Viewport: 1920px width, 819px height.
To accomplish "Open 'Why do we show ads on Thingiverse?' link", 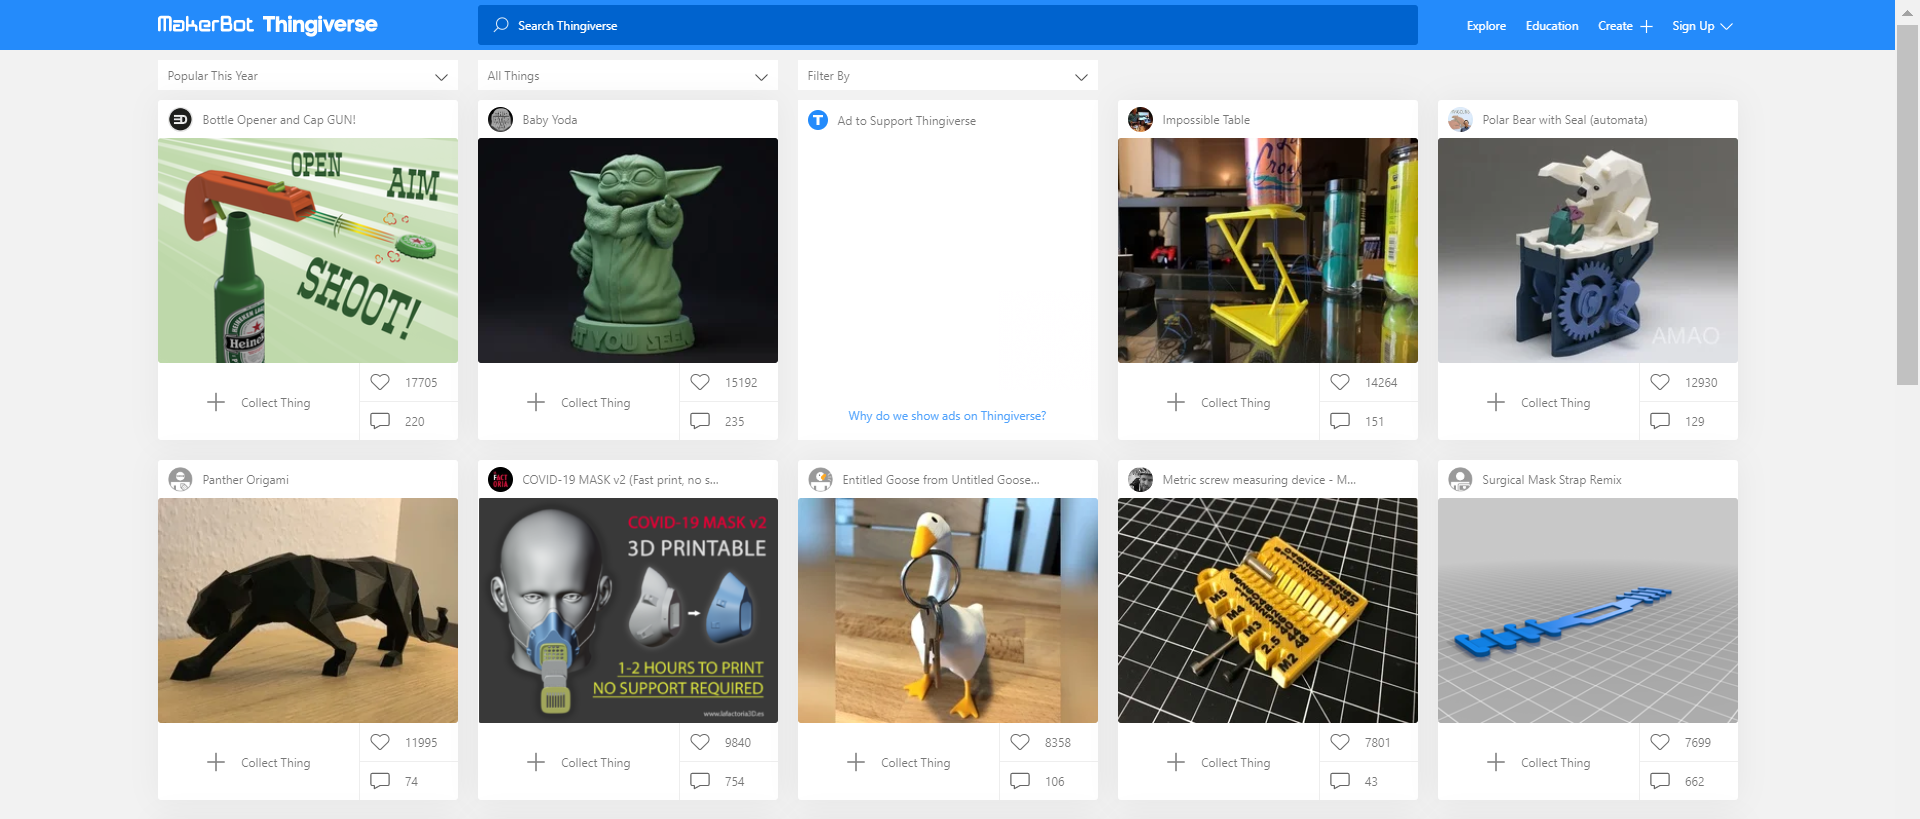I will coord(947,416).
